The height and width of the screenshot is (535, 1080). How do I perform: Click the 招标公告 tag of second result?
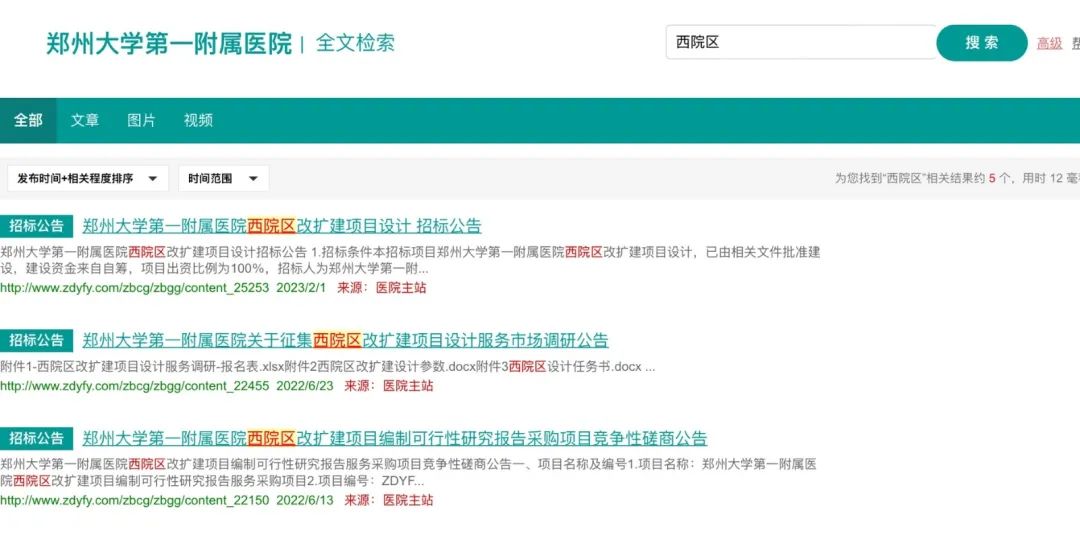pos(37,340)
